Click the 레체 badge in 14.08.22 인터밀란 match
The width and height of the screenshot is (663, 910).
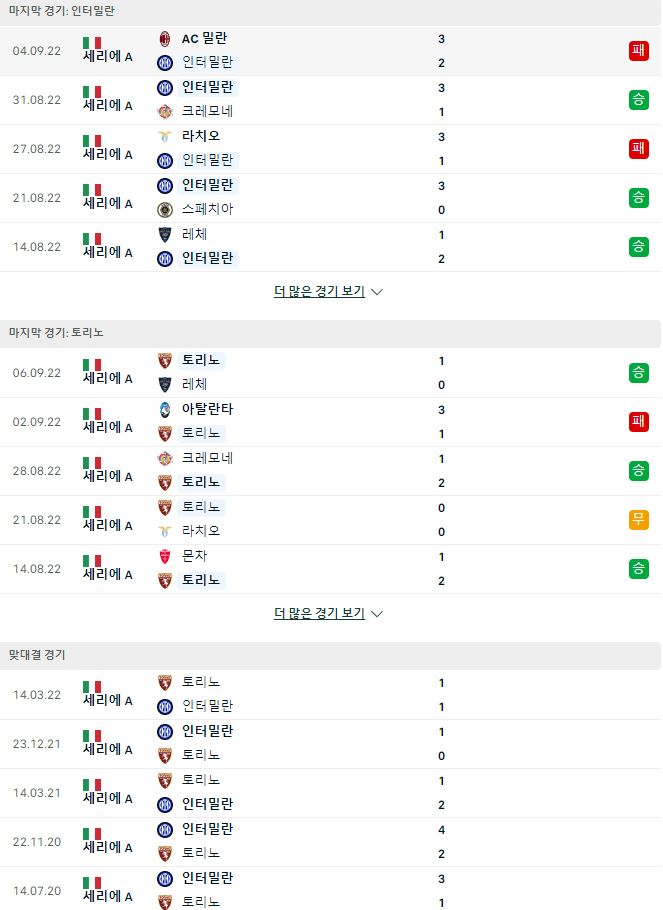[165, 234]
